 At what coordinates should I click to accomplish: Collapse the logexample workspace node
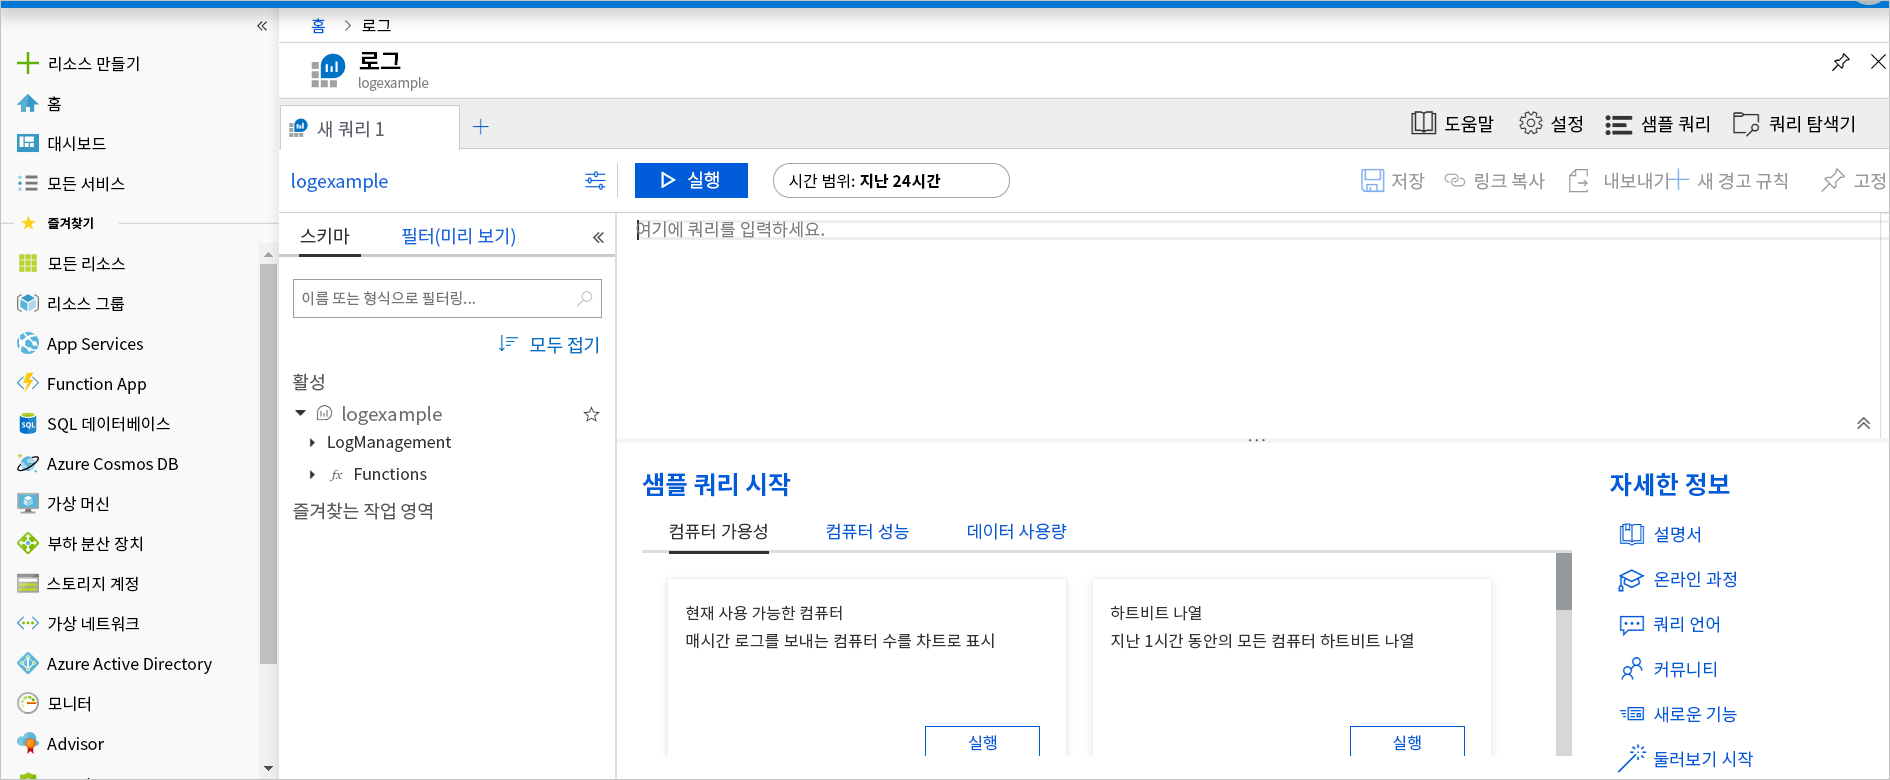[x=300, y=413]
